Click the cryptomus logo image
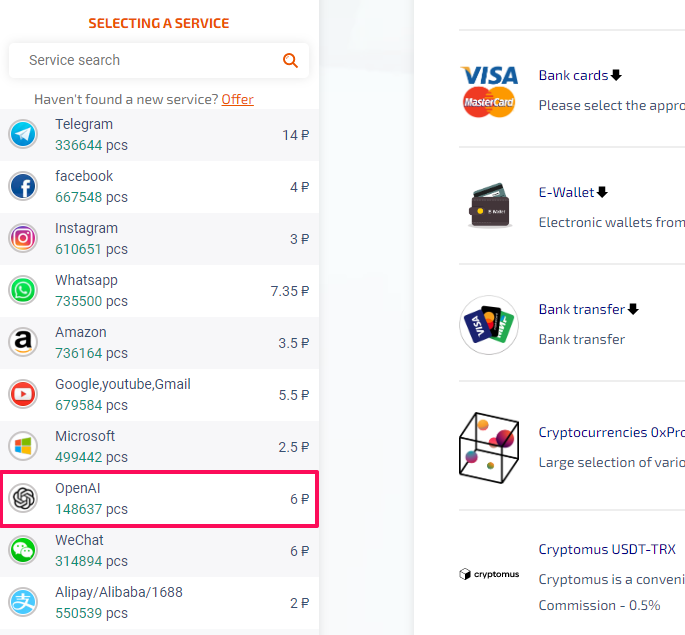 (x=489, y=574)
